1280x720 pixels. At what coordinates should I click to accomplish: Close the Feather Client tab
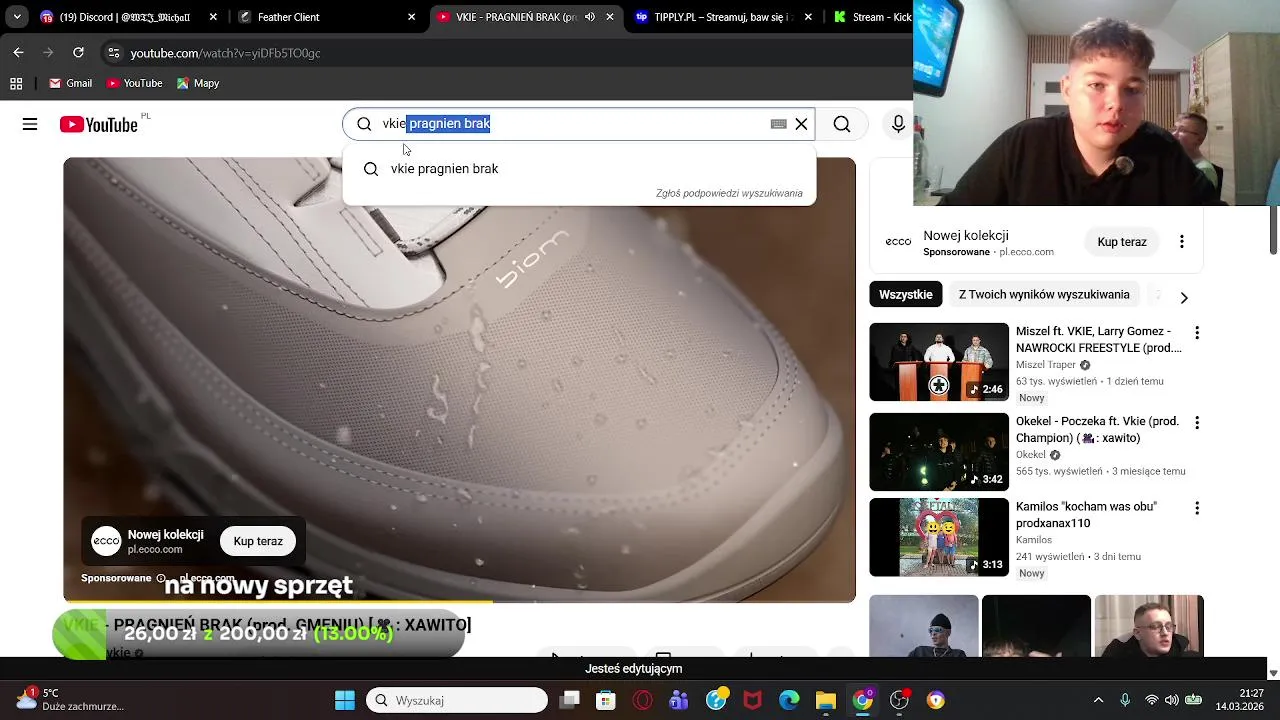click(x=411, y=17)
